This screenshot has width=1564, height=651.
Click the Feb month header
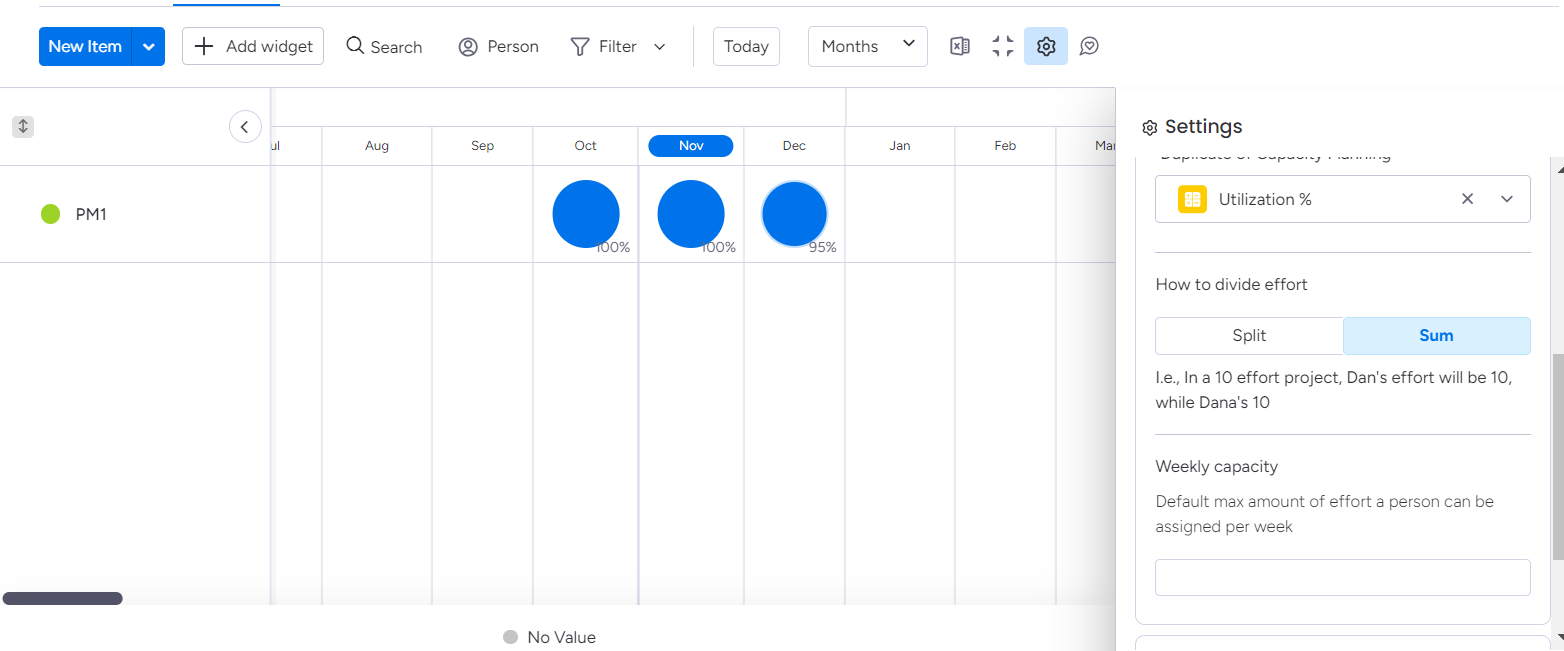pyautogui.click(x=1005, y=146)
